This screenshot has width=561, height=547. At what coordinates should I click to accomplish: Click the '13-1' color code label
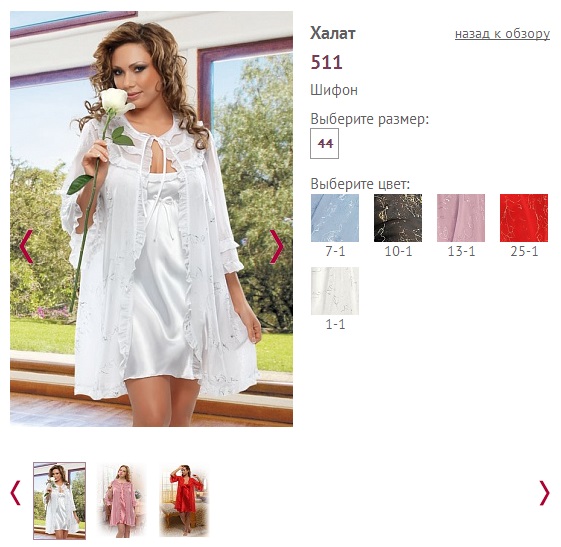pyautogui.click(x=461, y=251)
